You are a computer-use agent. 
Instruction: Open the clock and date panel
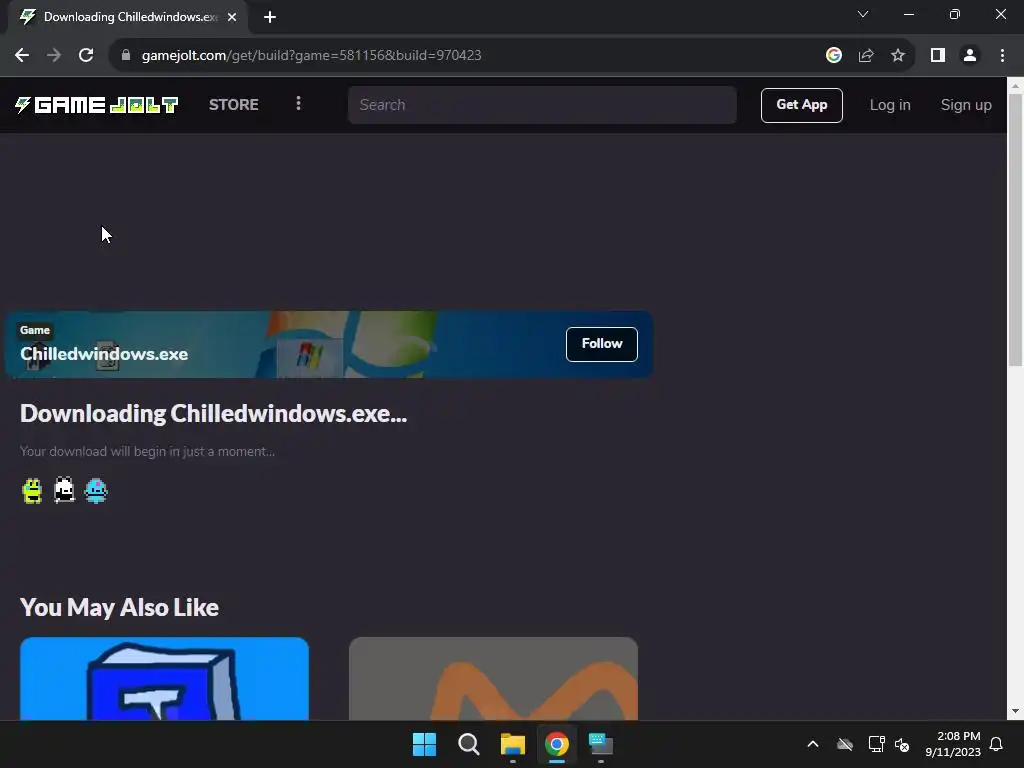coord(953,744)
